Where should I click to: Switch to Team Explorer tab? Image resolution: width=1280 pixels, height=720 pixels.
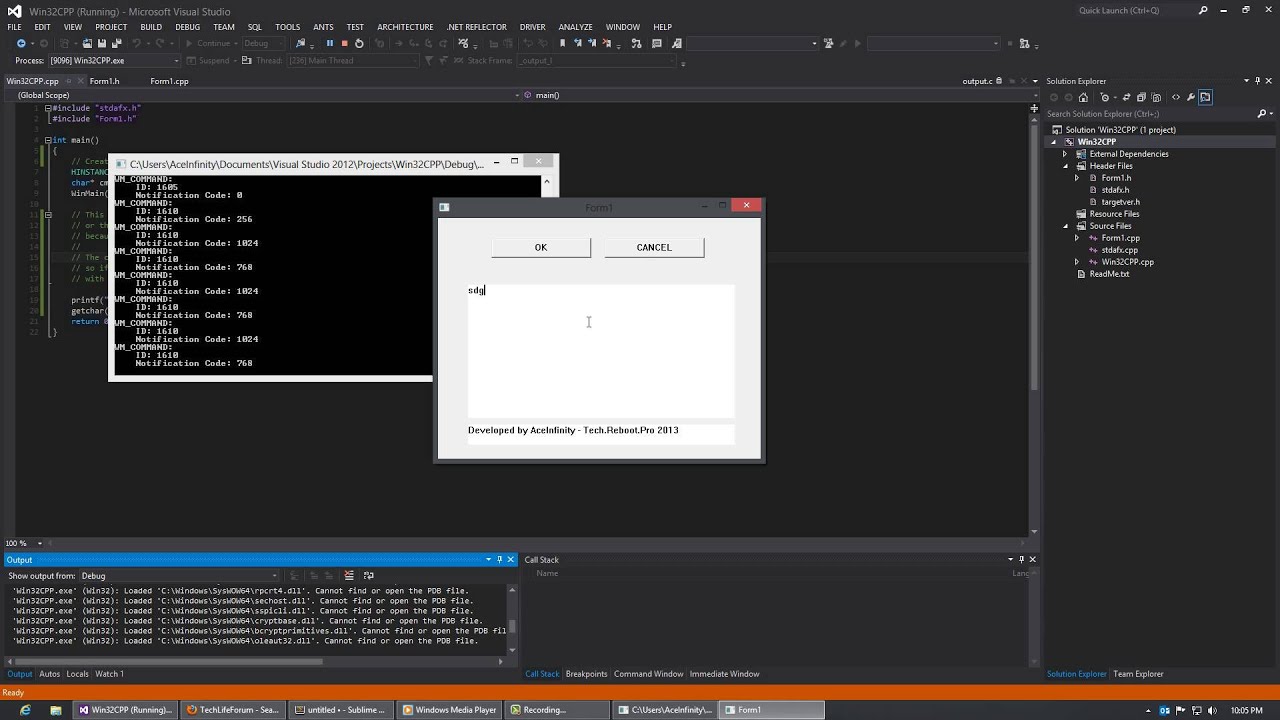pyautogui.click(x=1138, y=674)
